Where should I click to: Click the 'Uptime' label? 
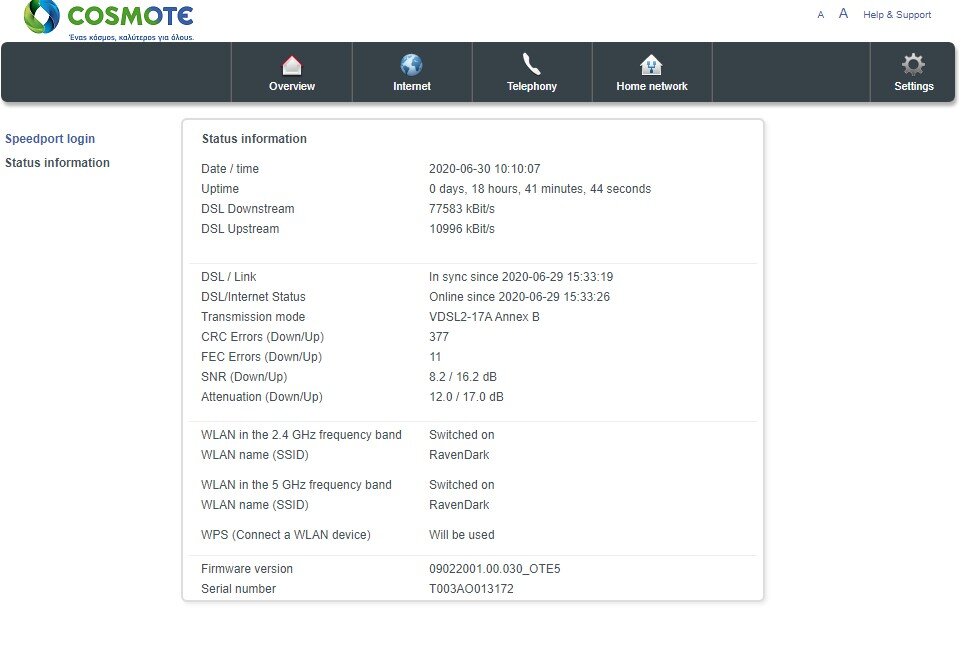219,189
